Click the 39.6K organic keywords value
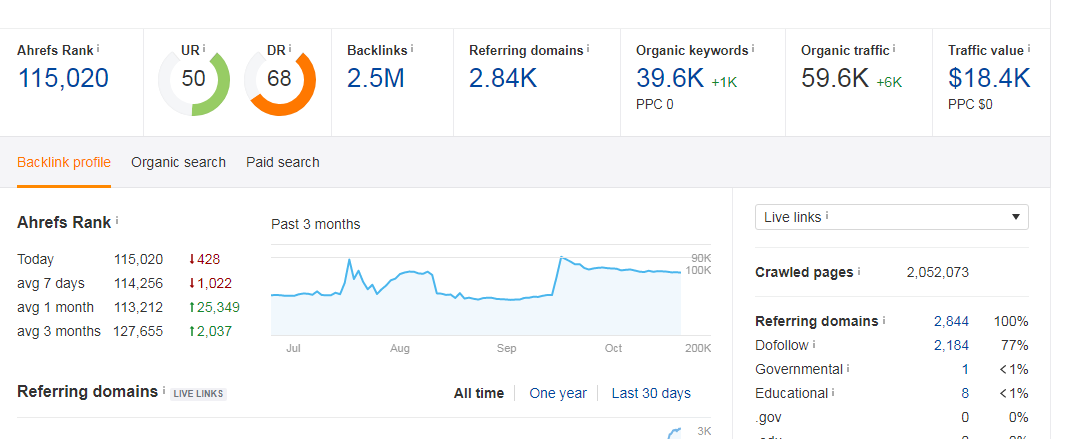 click(x=670, y=78)
